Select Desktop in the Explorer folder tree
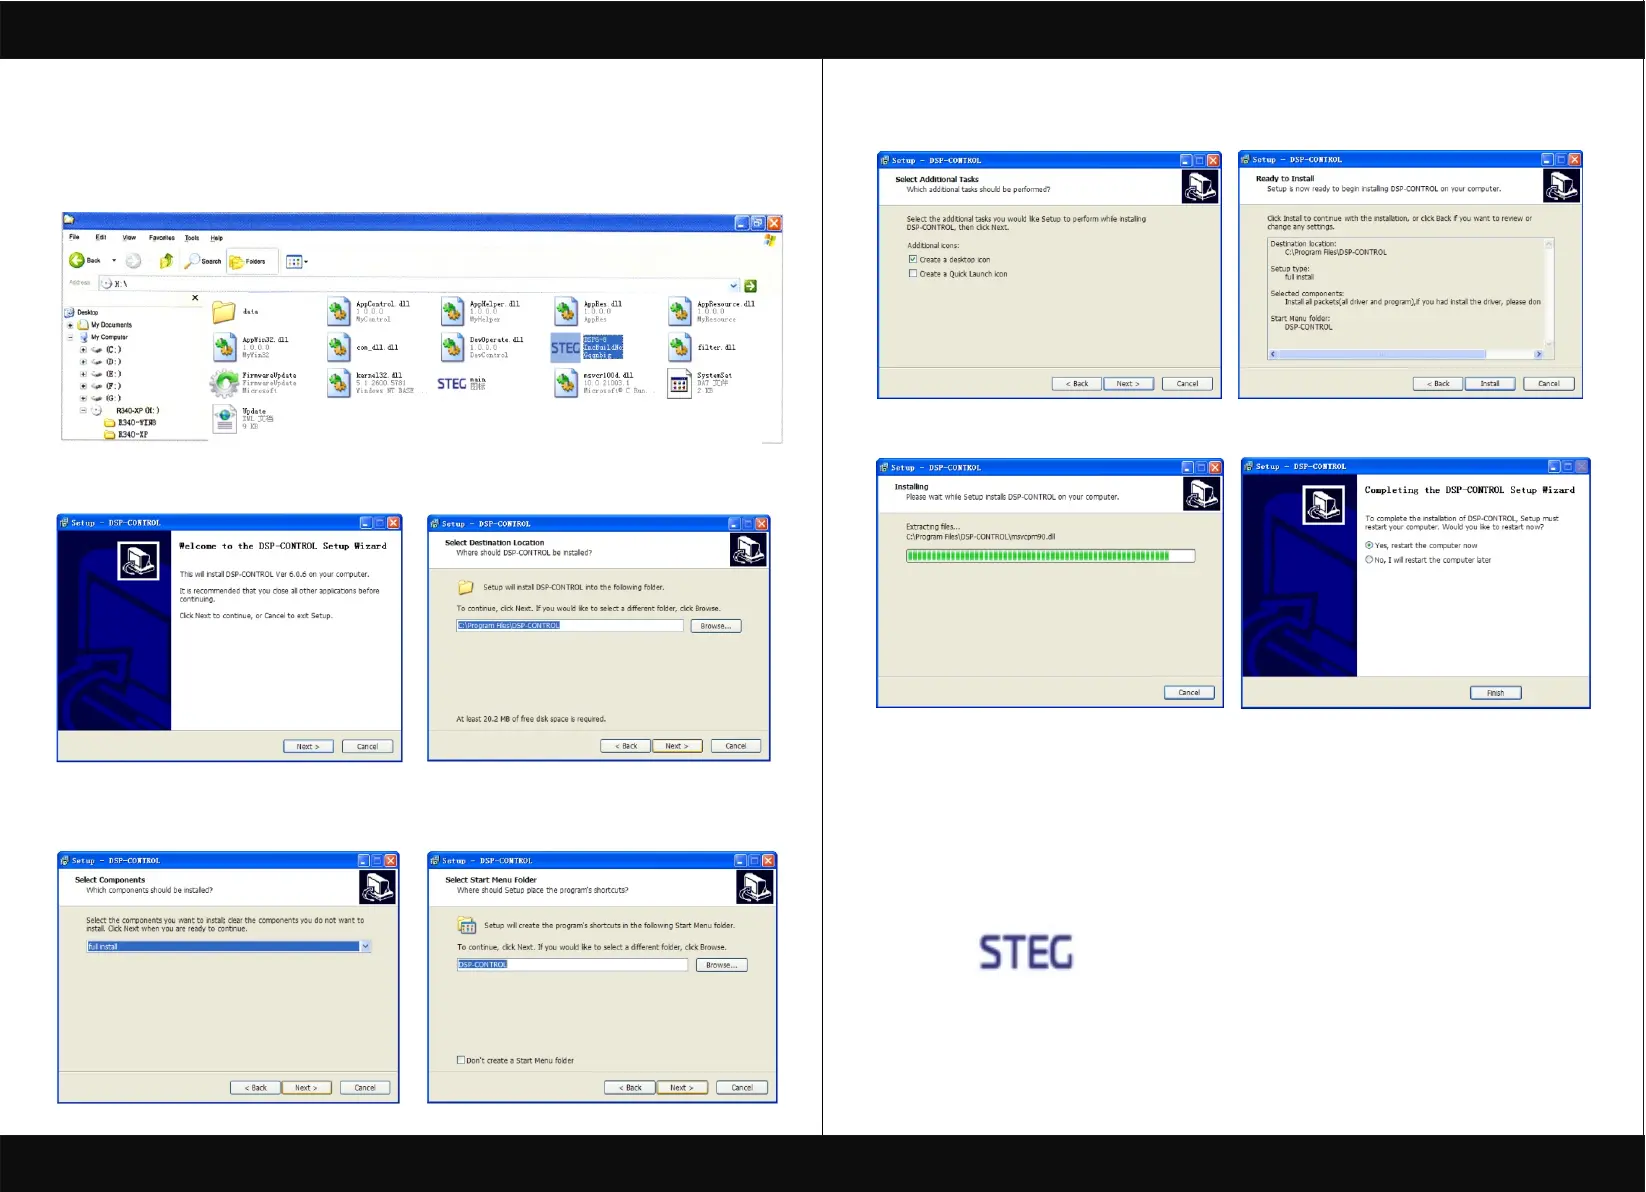 [81, 312]
